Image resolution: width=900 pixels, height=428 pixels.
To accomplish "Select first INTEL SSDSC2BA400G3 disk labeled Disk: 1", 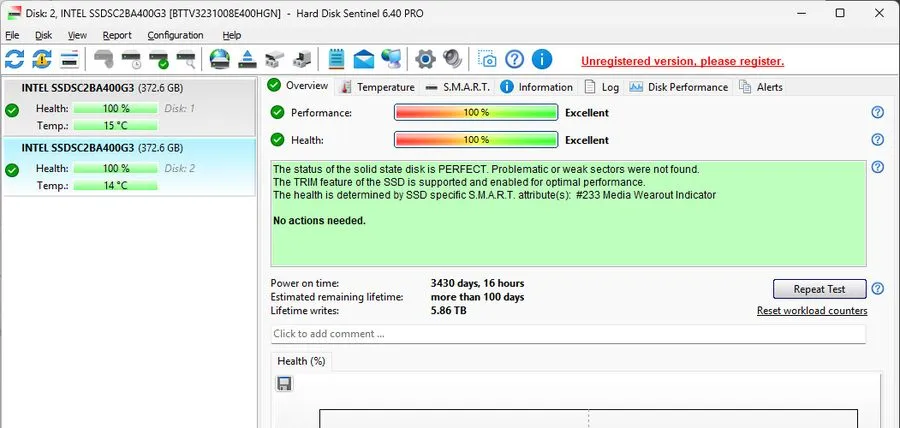I will 129,107.
